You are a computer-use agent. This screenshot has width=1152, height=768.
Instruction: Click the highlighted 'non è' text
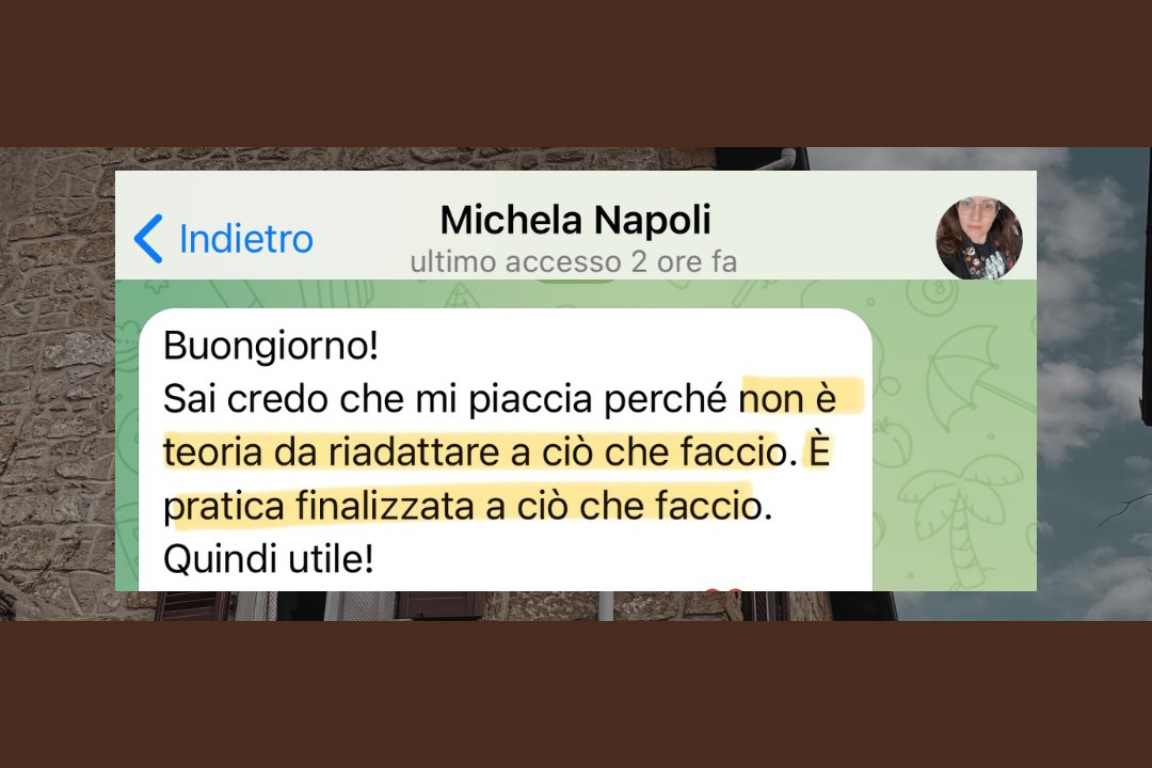point(788,398)
